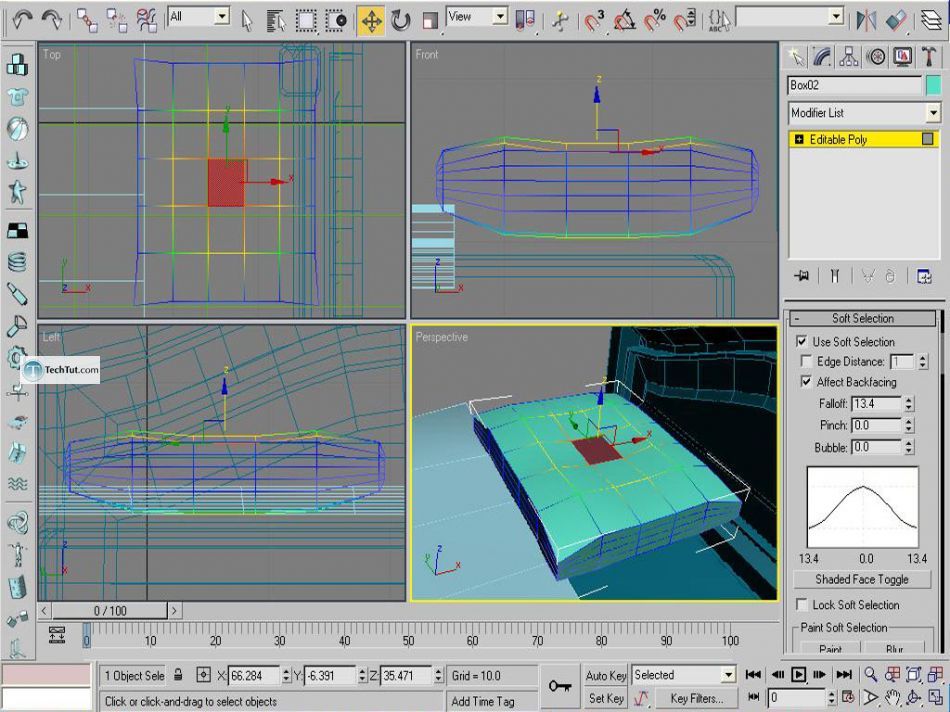
Task: Toggle the Selection Lock padlock icon
Action: tap(178, 674)
